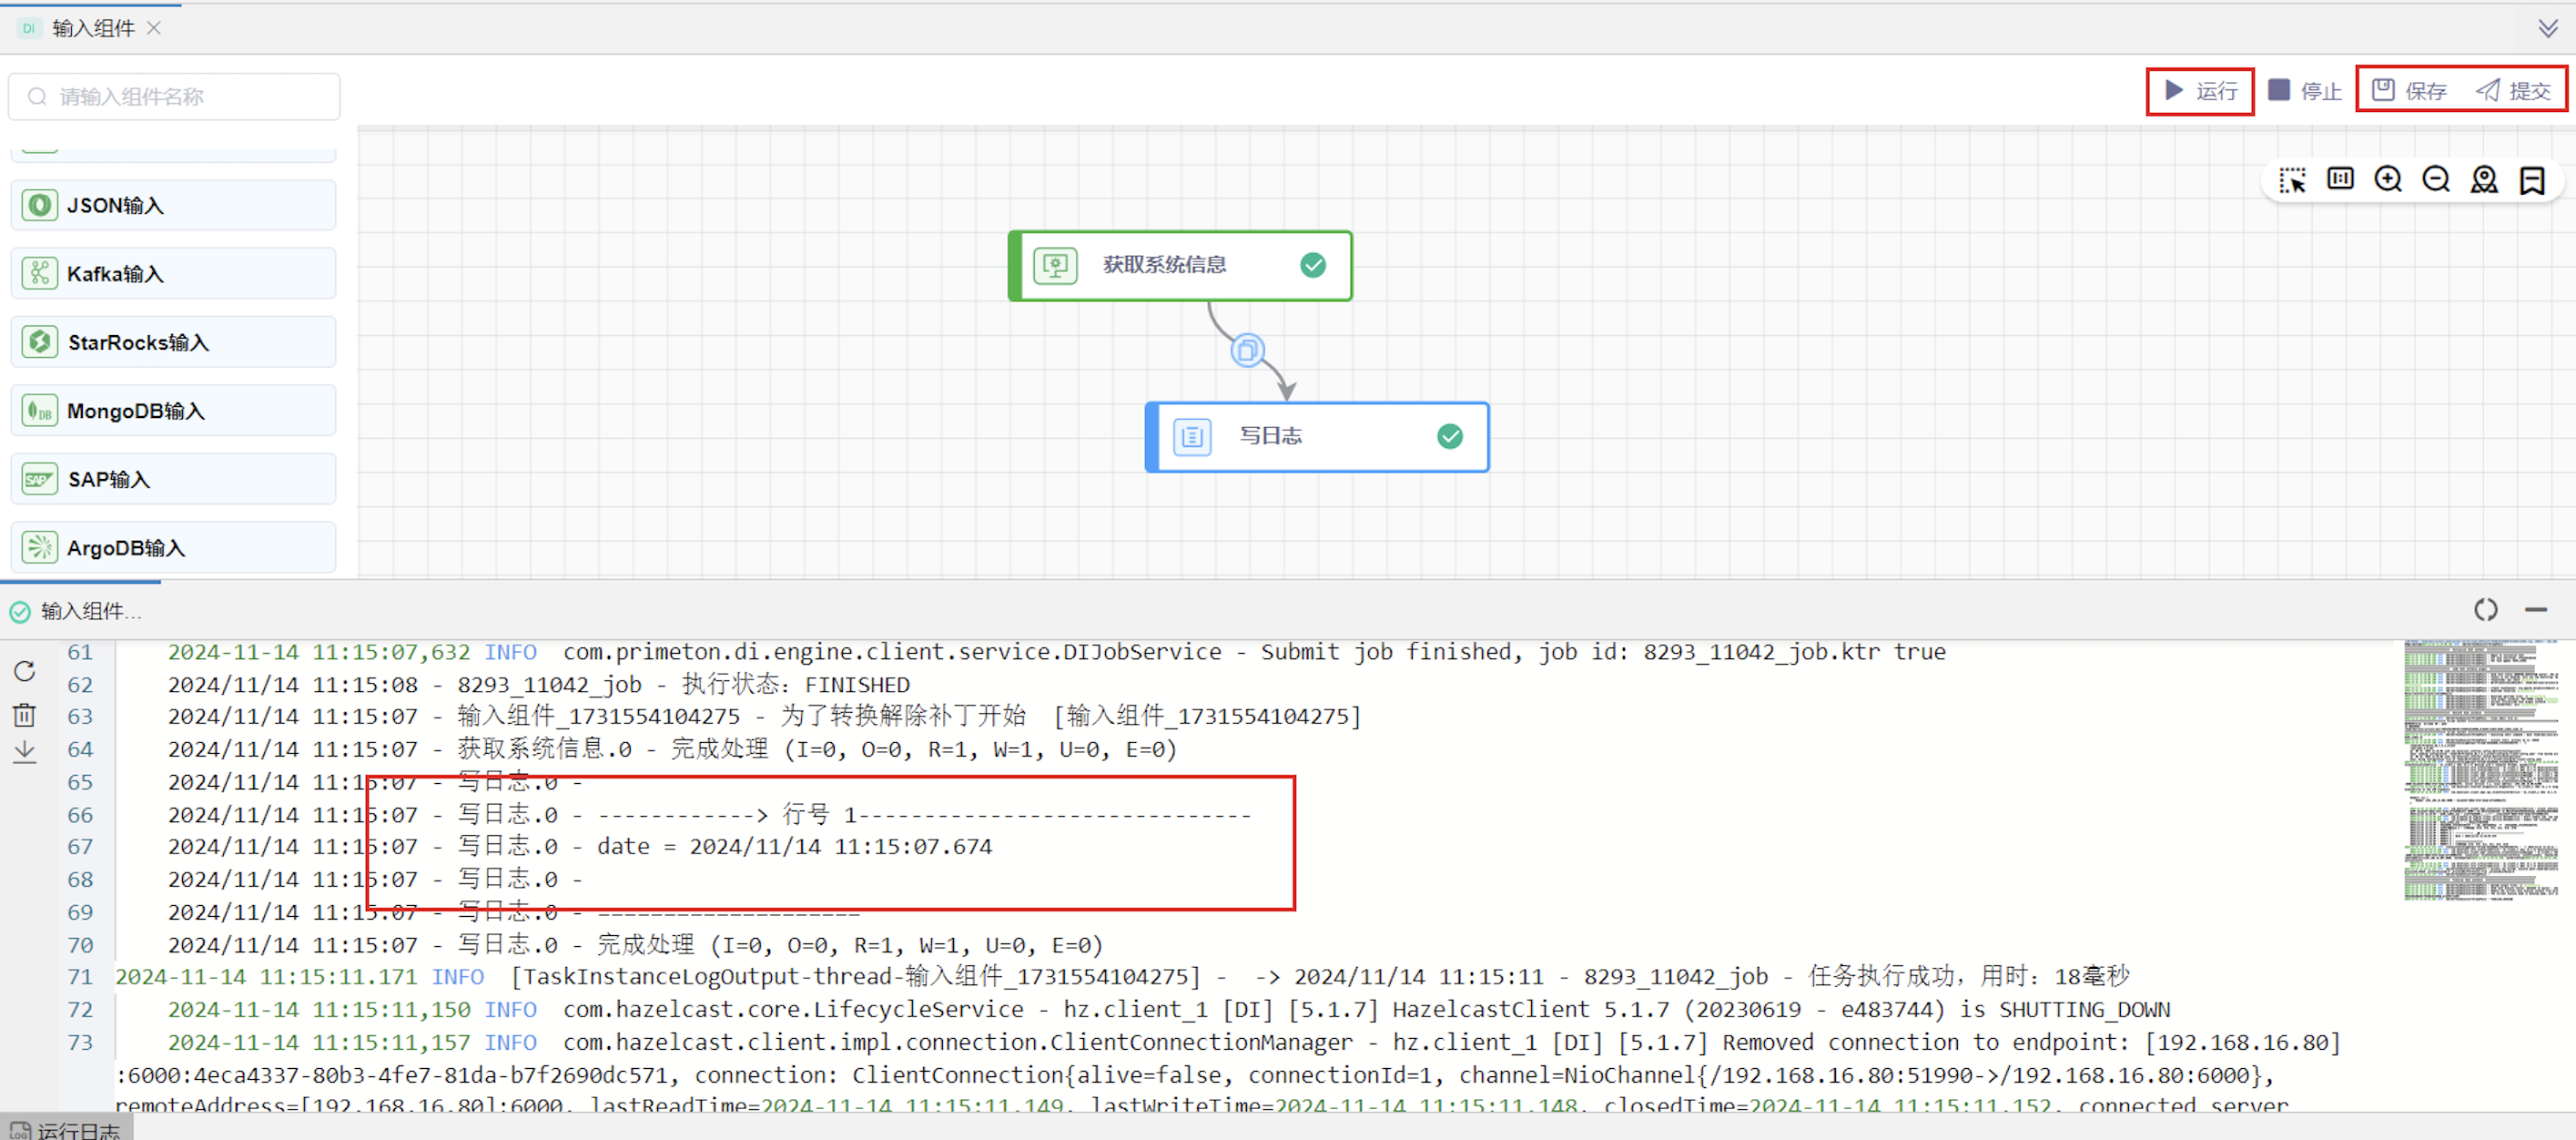Download the log via download icon

point(25,752)
